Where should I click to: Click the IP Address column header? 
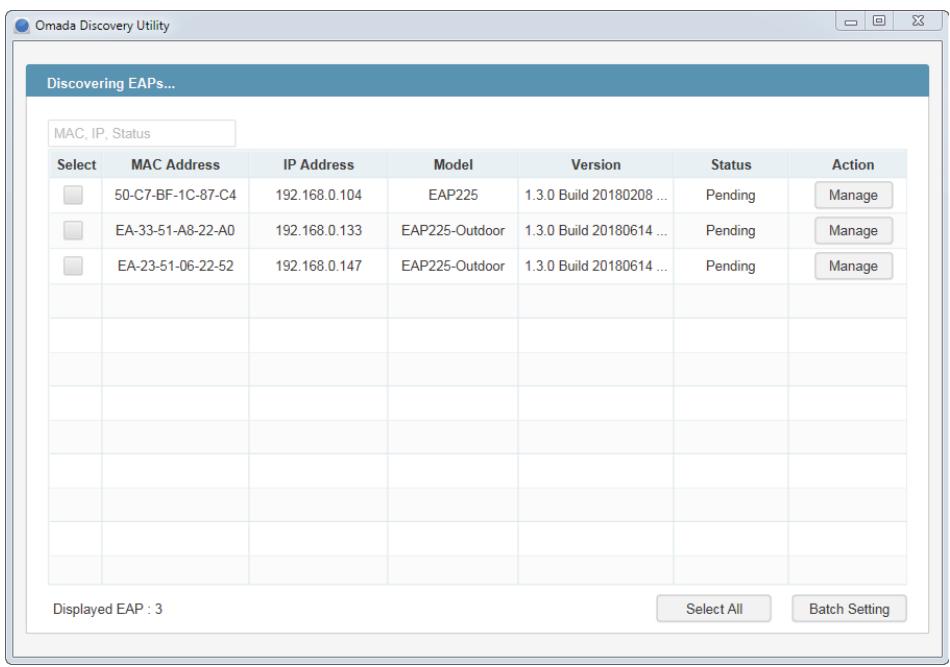319,165
